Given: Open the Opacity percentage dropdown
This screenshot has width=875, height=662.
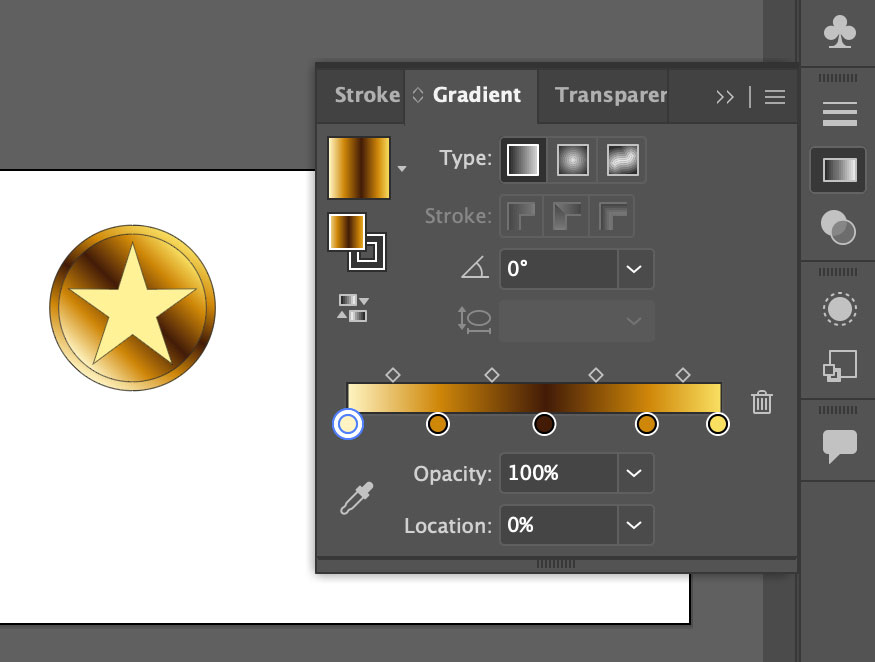Looking at the screenshot, I should pos(634,473).
